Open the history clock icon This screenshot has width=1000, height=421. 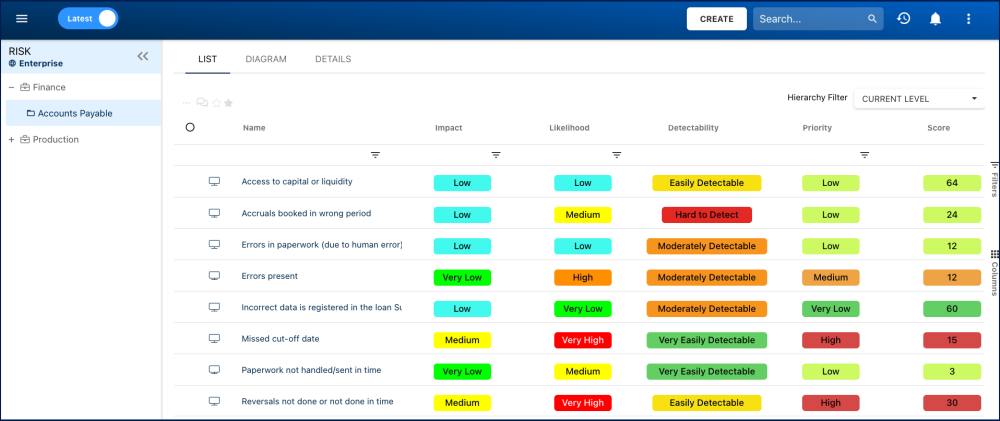click(x=903, y=18)
